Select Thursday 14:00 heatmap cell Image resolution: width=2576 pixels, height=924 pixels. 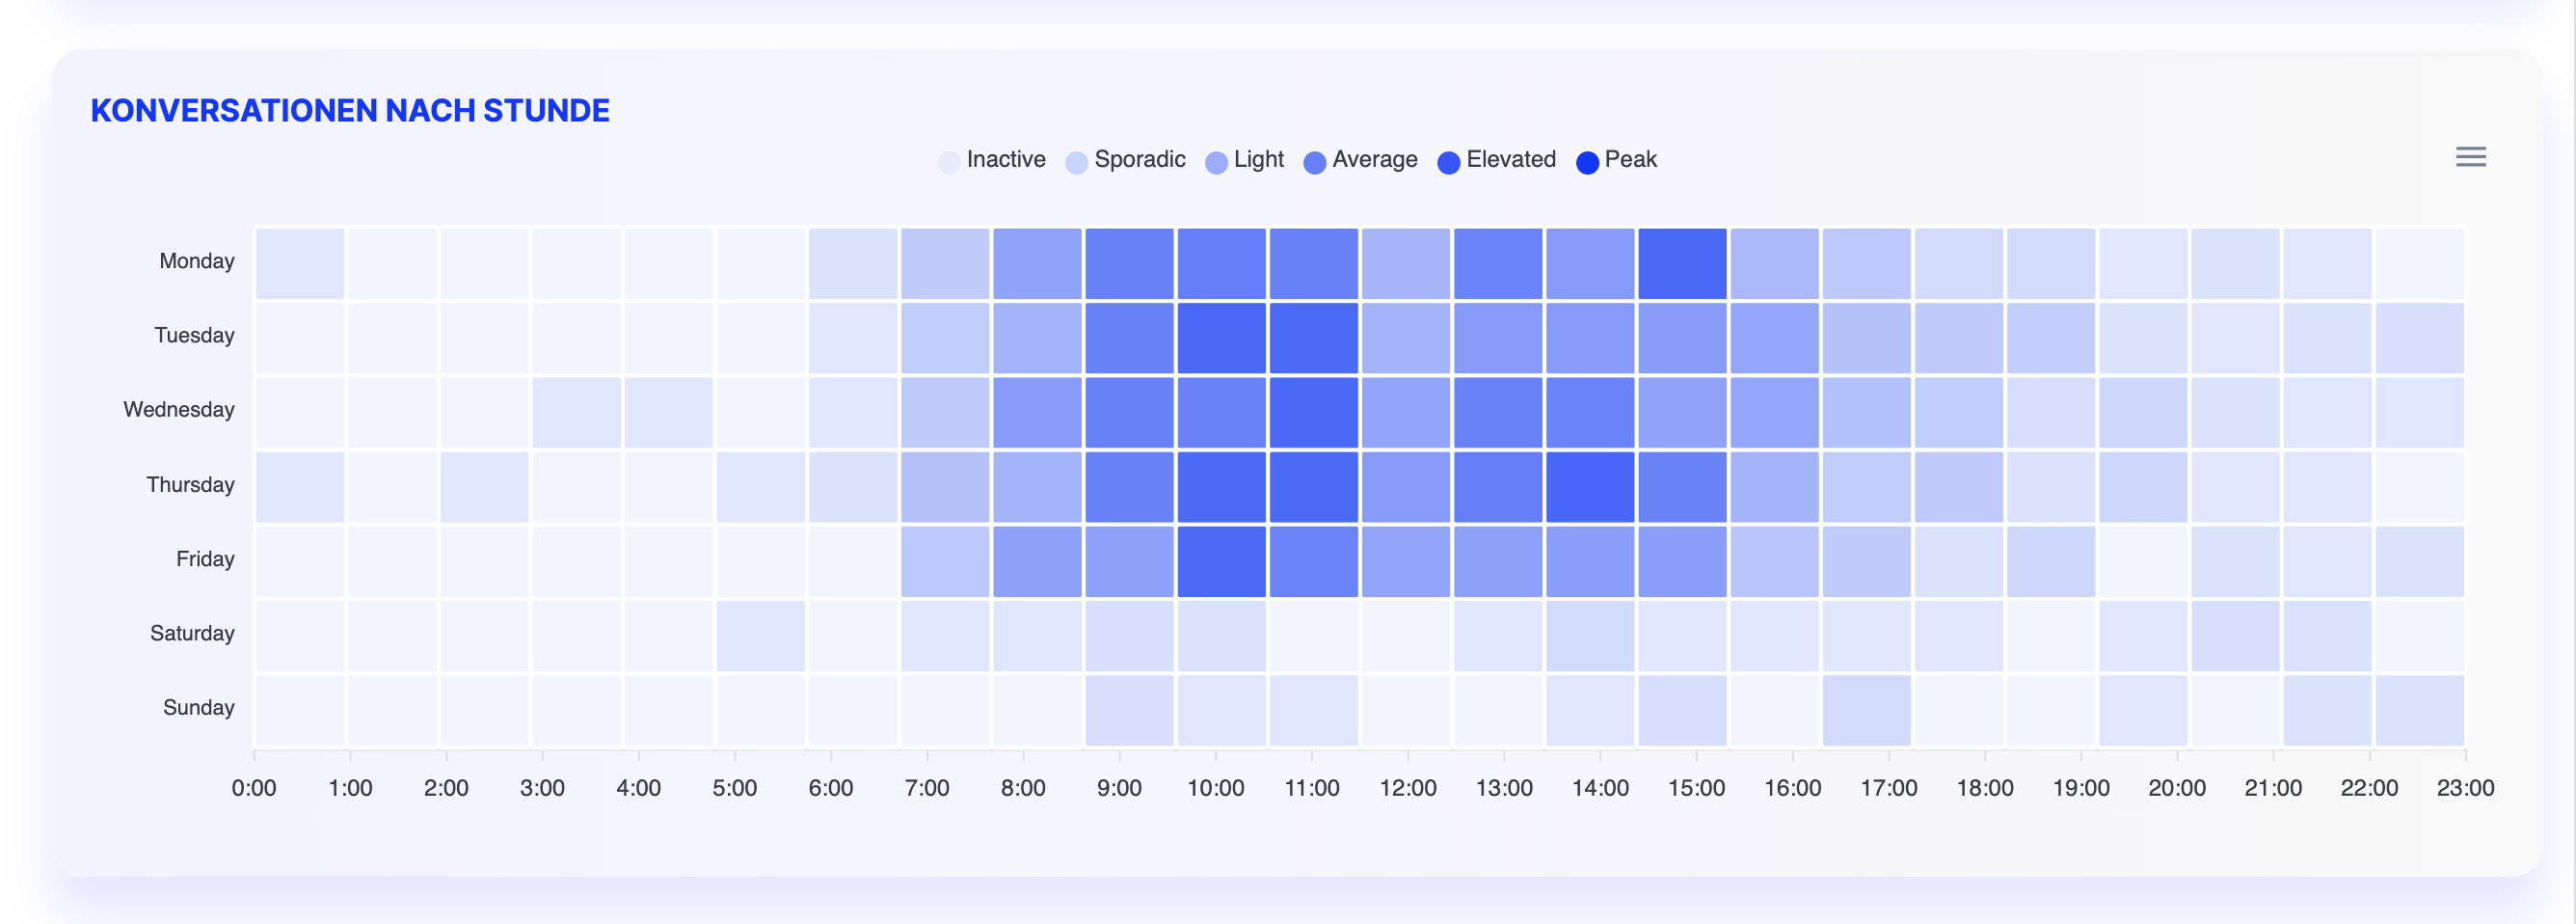click(1590, 487)
